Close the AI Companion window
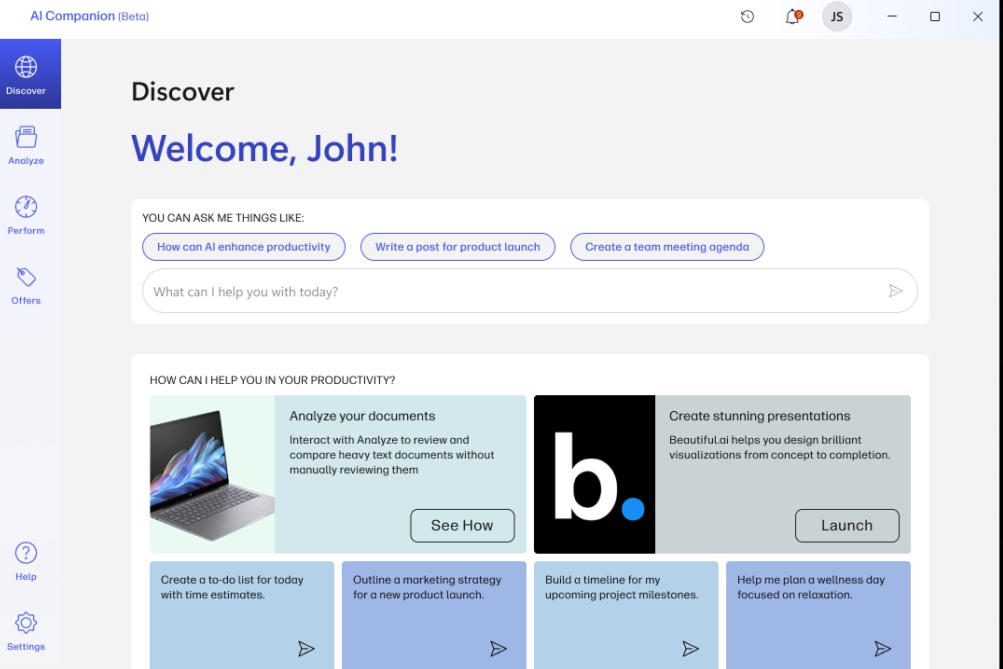The height and width of the screenshot is (669, 1003). (x=977, y=17)
